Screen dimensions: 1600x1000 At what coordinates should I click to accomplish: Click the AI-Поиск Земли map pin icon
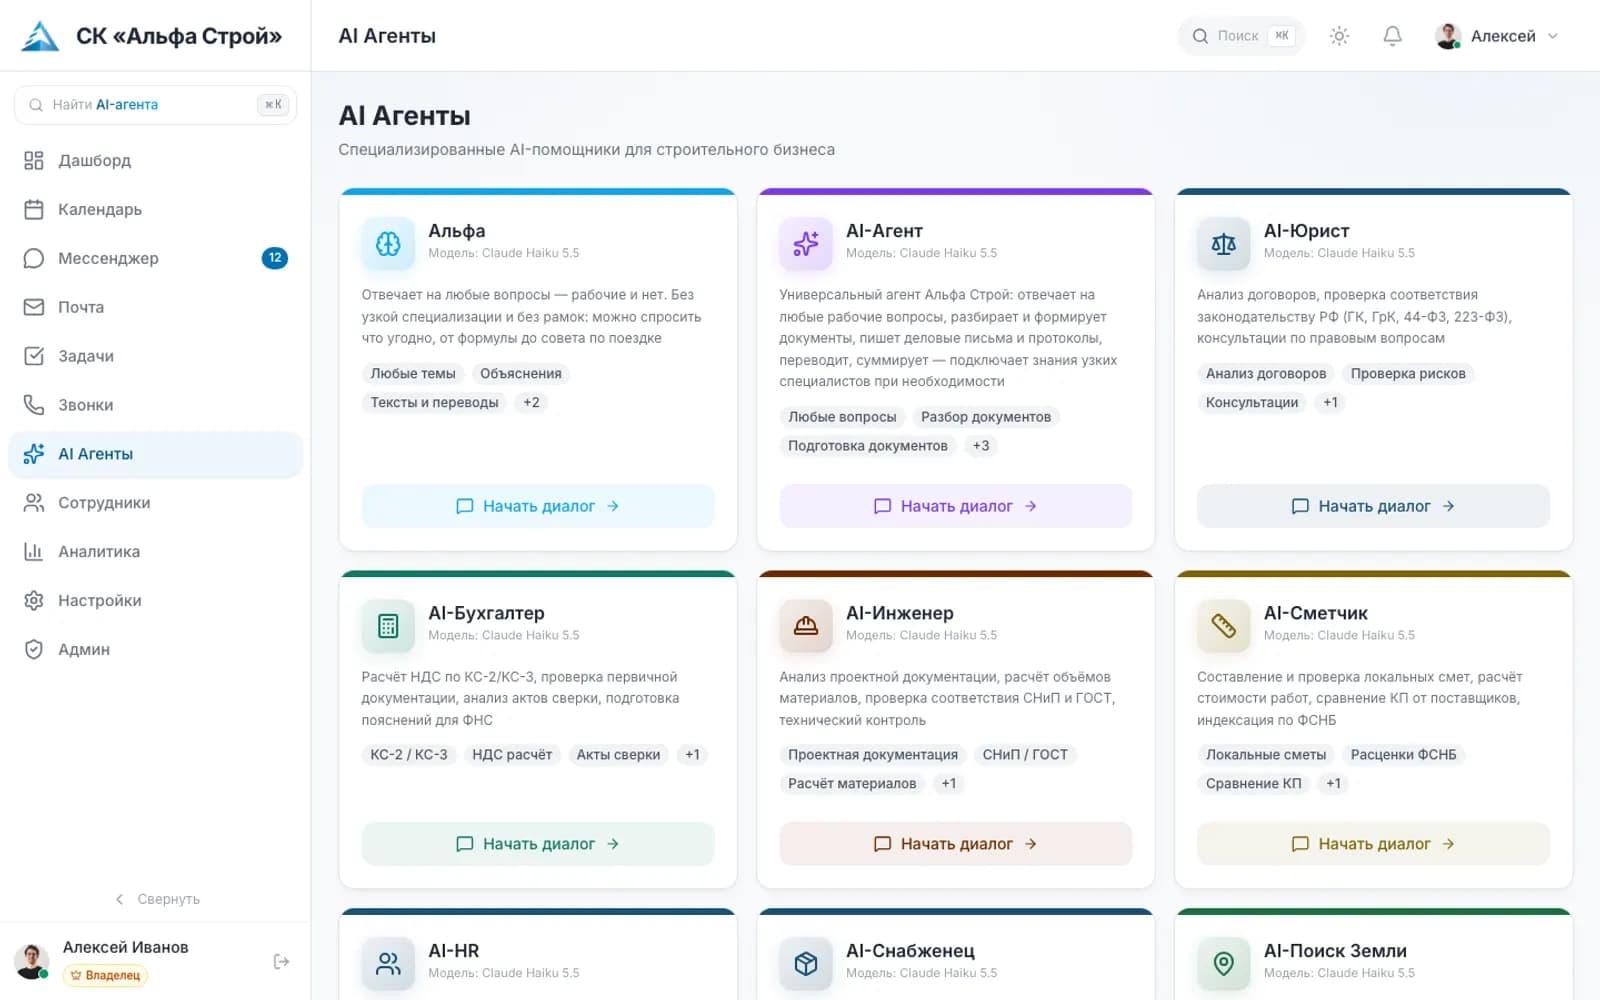pyautogui.click(x=1224, y=963)
